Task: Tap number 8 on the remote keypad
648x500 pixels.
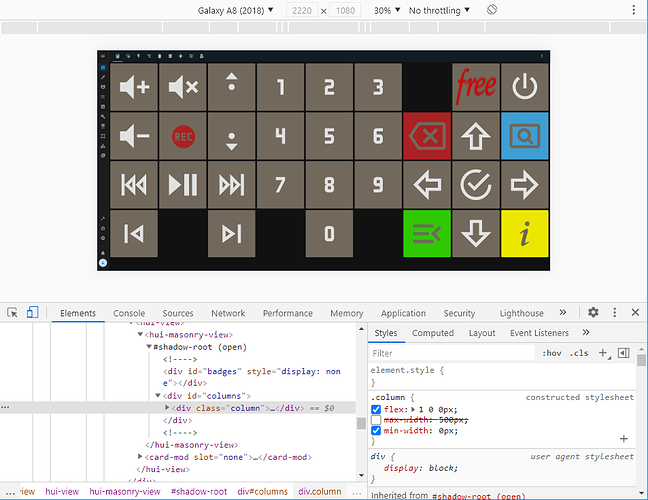Action: click(x=329, y=185)
